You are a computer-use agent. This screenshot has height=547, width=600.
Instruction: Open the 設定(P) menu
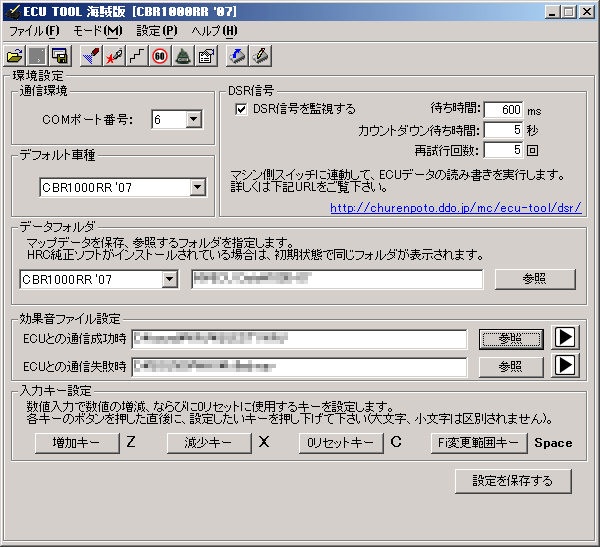pyautogui.click(x=157, y=31)
